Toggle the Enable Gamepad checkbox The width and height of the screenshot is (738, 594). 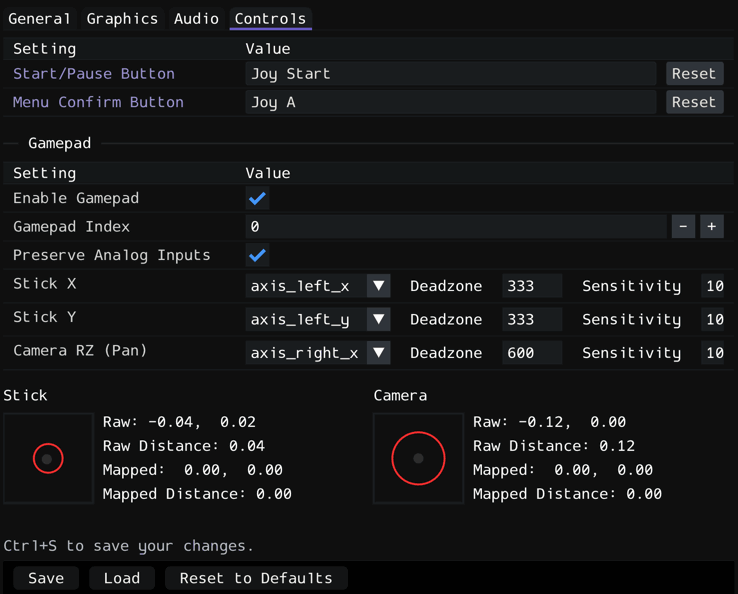[x=257, y=198]
